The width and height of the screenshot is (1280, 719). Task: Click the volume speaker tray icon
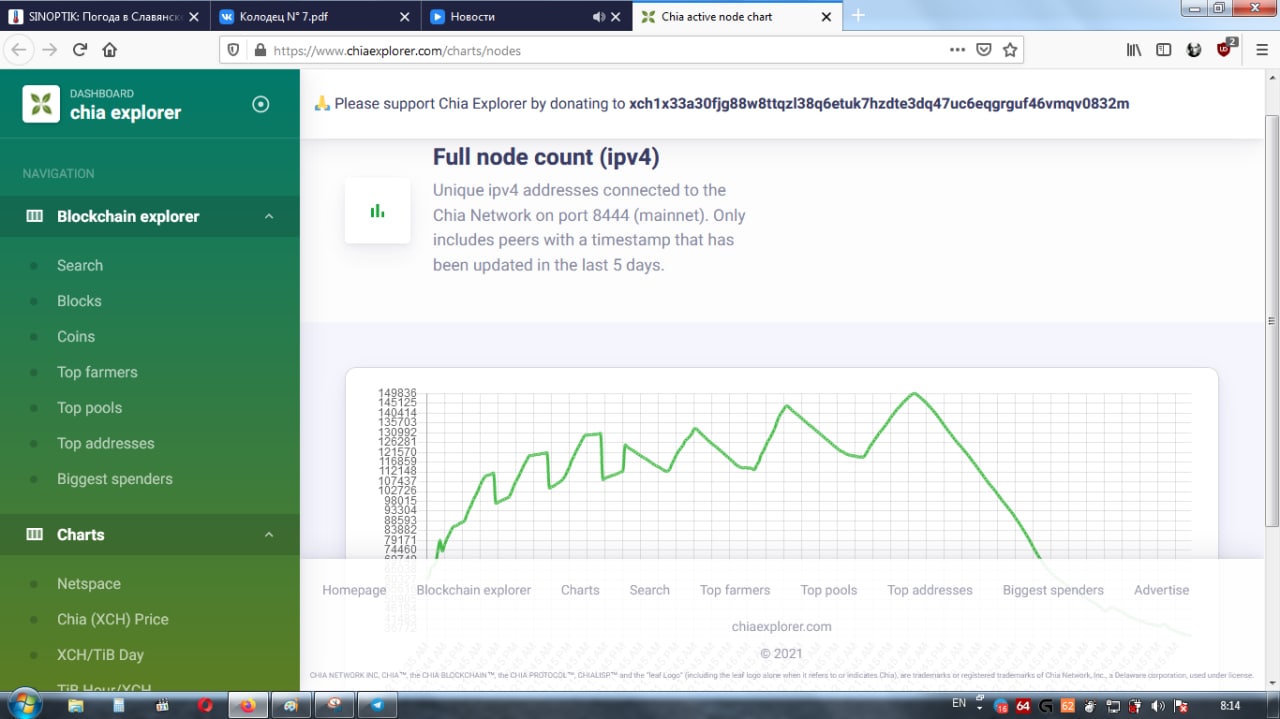pyautogui.click(x=1156, y=705)
